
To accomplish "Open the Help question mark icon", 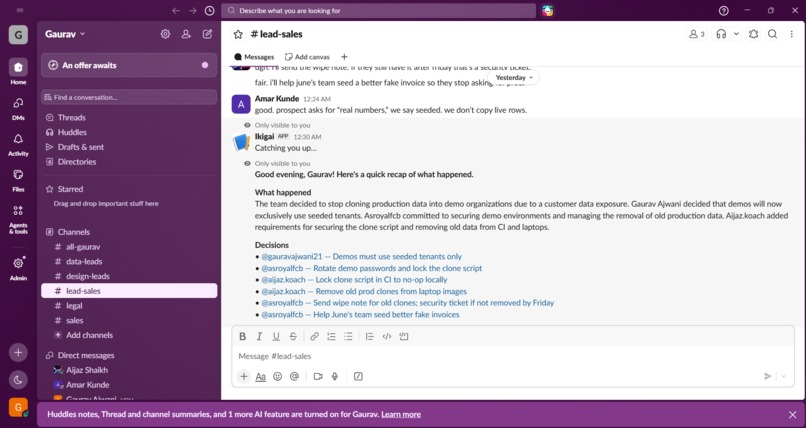I will [724, 10].
